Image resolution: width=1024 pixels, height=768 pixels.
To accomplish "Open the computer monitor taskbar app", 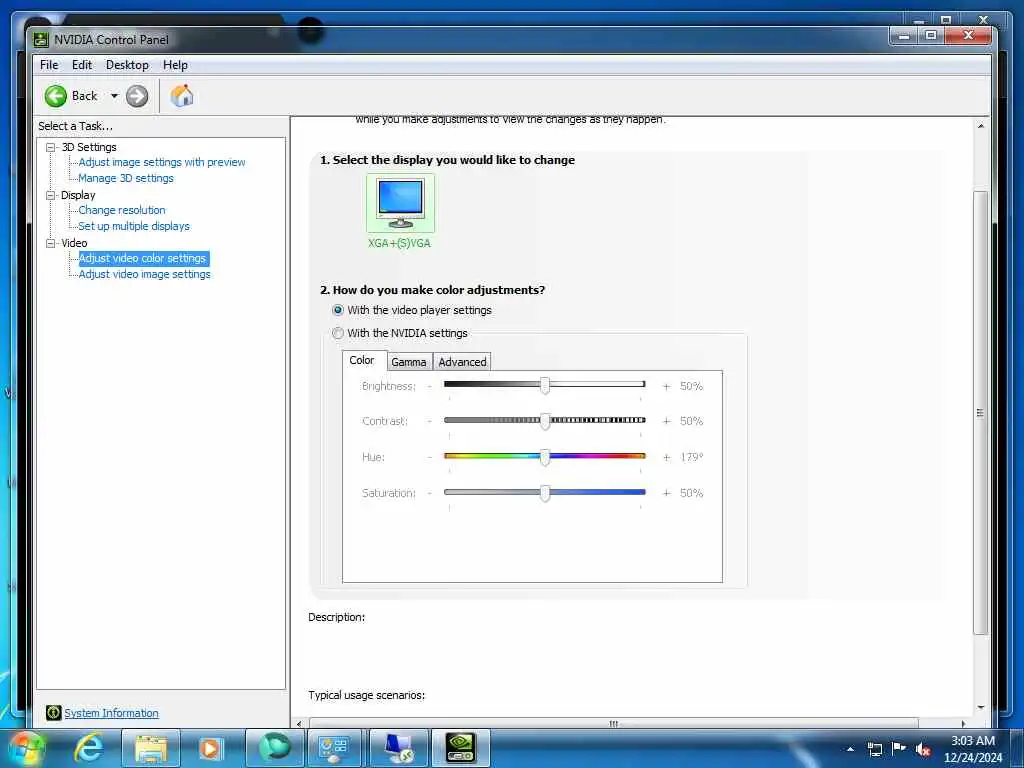I will (398, 748).
